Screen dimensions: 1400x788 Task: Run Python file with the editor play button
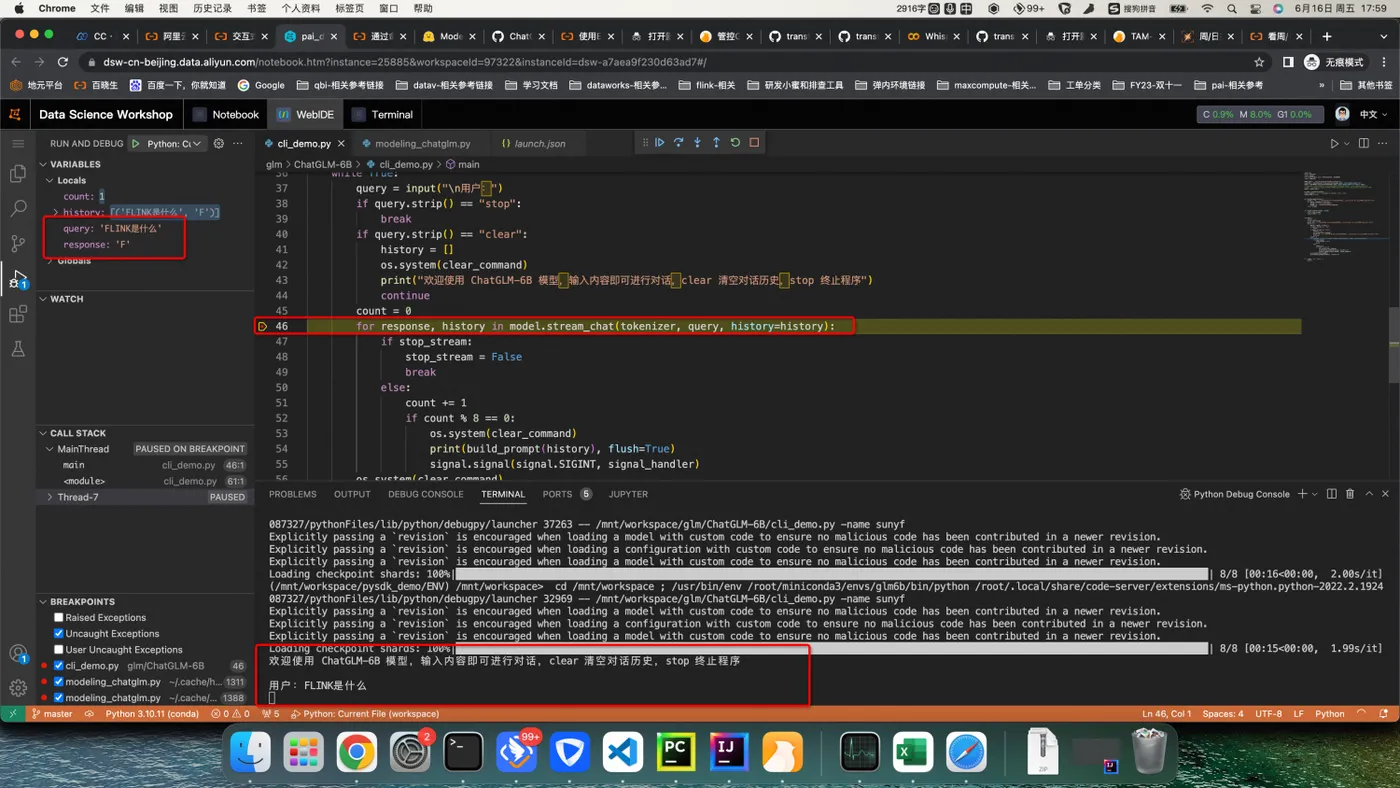pos(1334,144)
